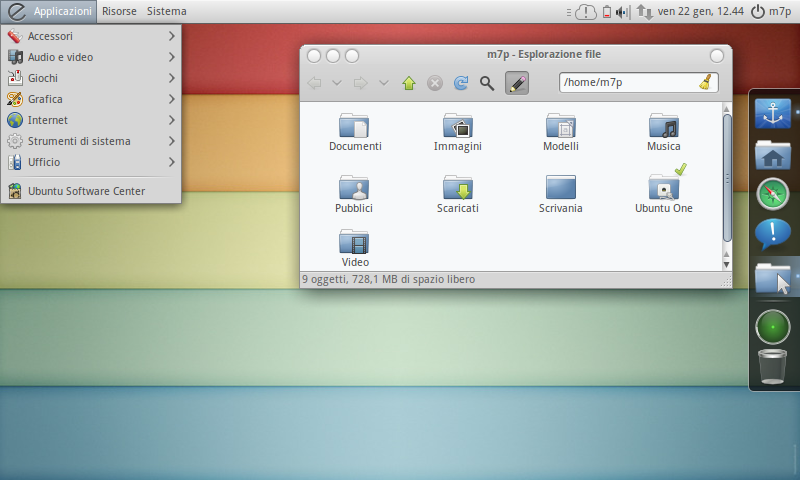Open the forward history dropdown arrow
Screen dimensions: 800x480
click(384, 83)
